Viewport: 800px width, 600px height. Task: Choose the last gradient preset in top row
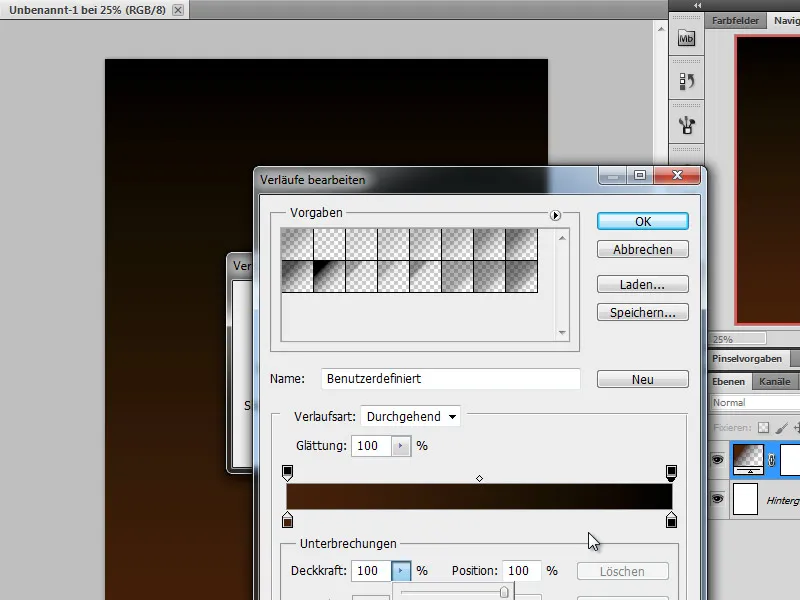click(521, 244)
